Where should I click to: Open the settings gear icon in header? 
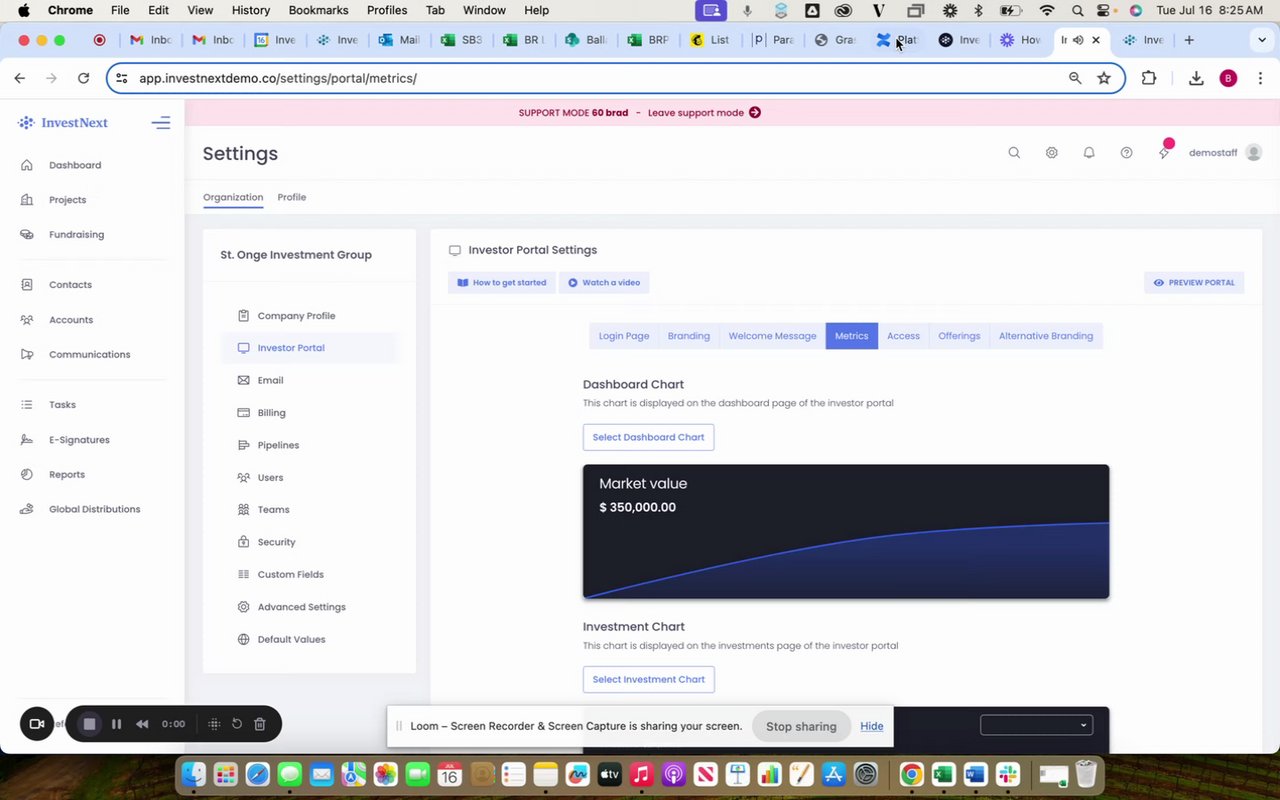point(1052,153)
